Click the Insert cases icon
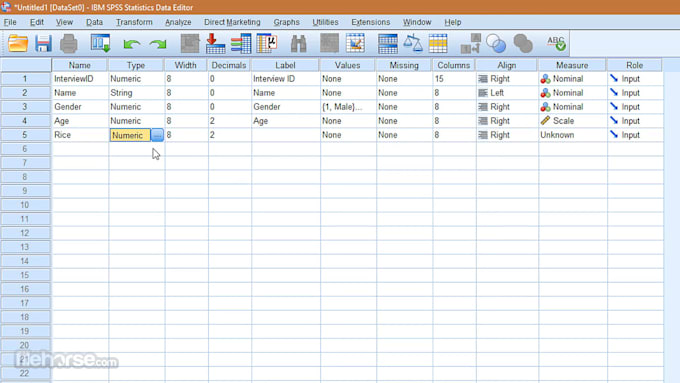680x383 pixels. tap(330, 44)
